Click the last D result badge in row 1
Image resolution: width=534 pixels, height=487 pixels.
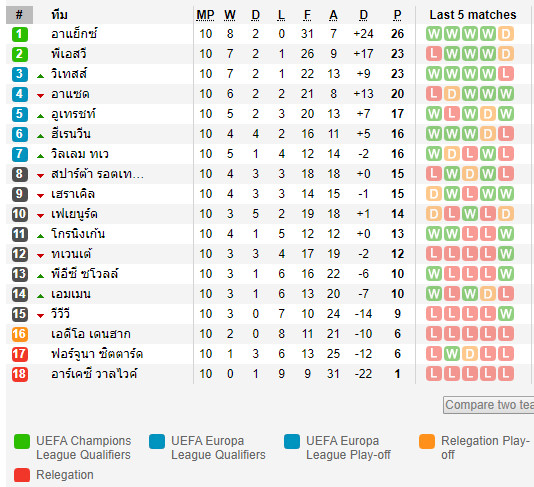[x=506, y=34]
